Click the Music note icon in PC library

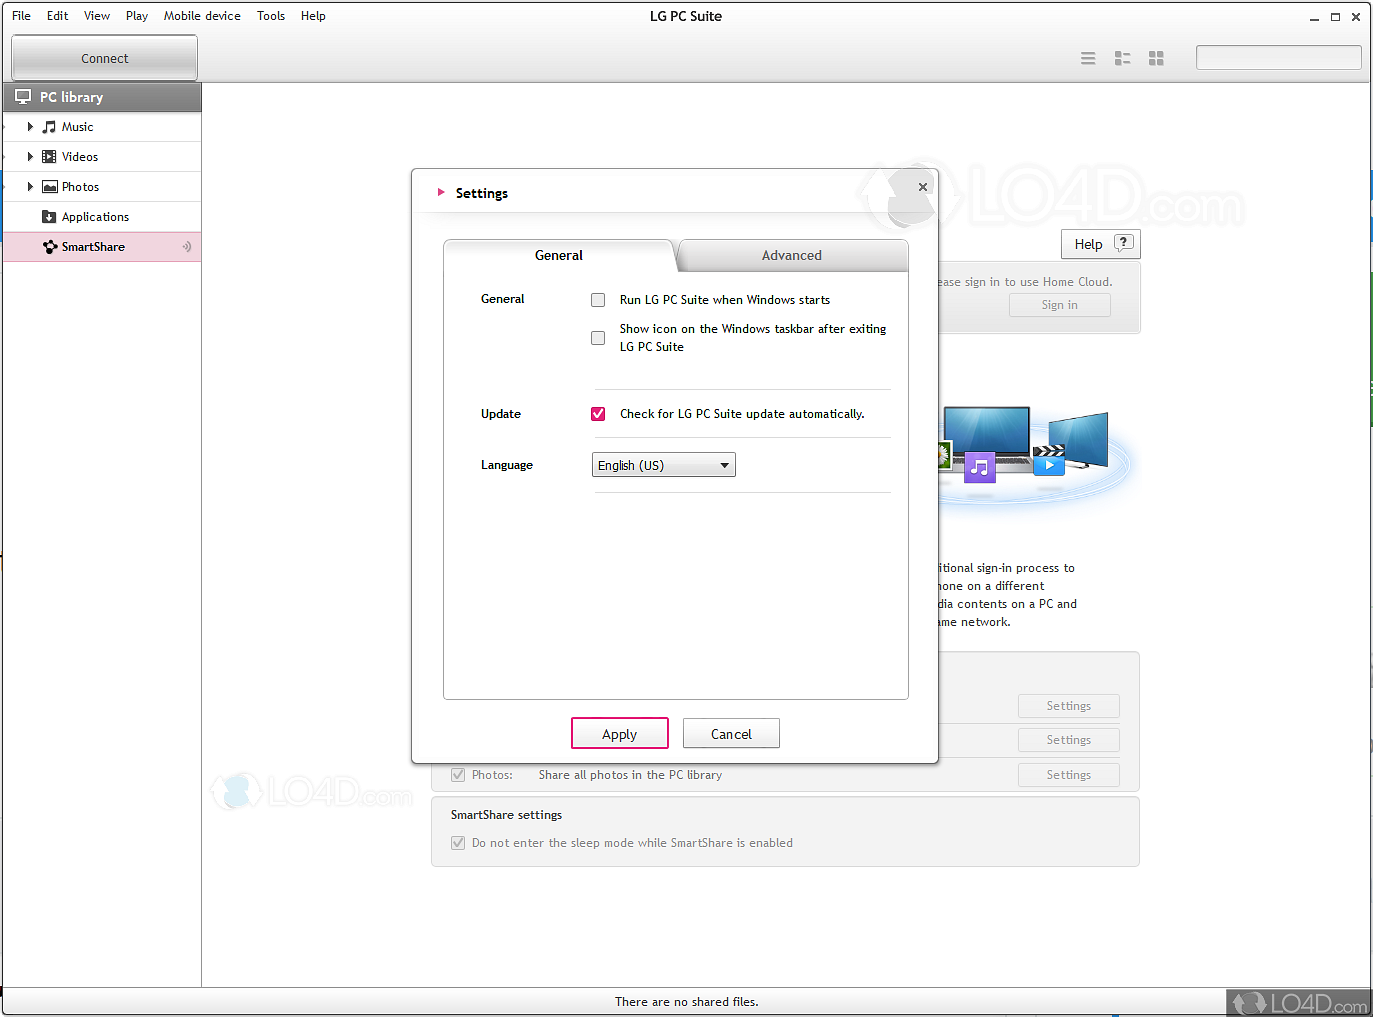(49, 127)
